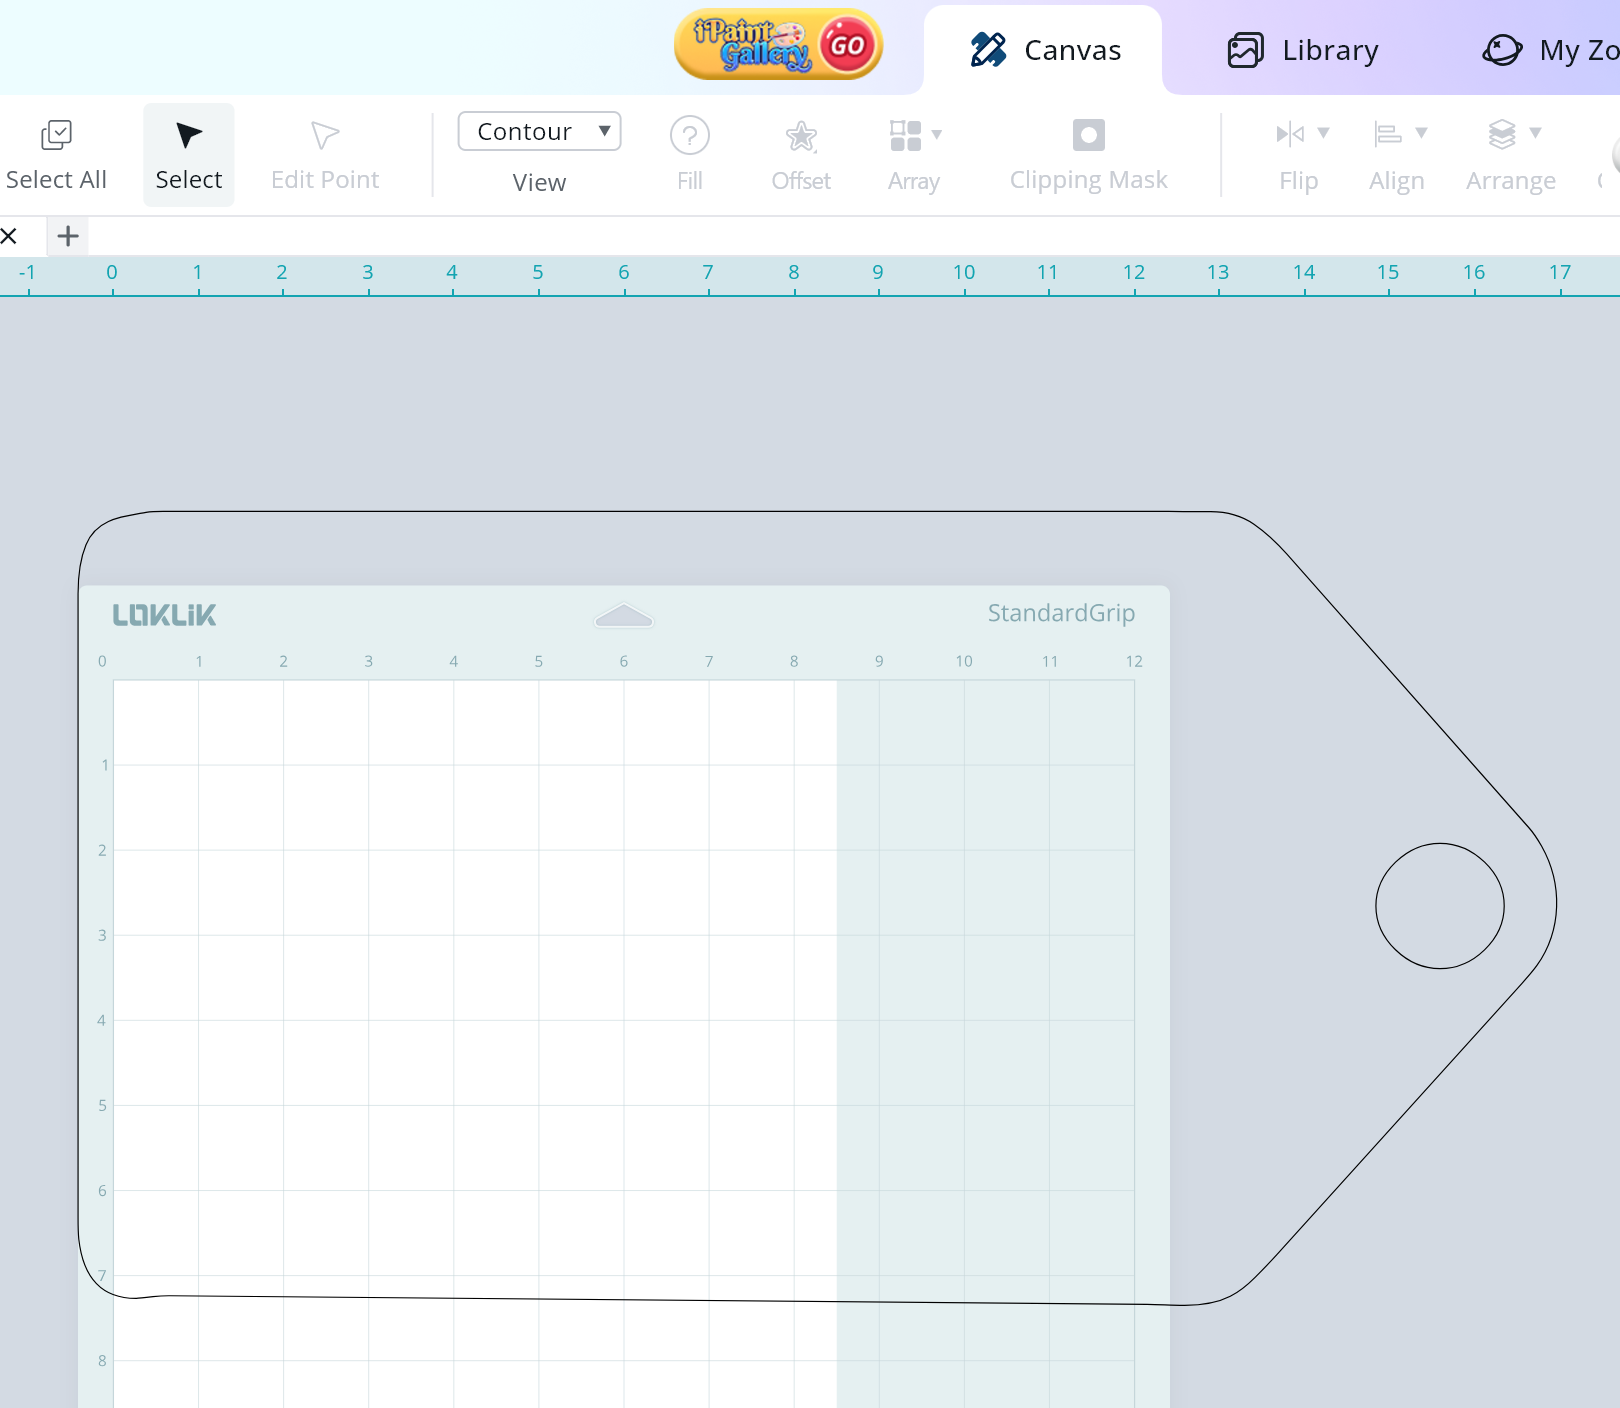Click the Arrange layers icon
Image resolution: width=1620 pixels, height=1408 pixels.
[1502, 134]
